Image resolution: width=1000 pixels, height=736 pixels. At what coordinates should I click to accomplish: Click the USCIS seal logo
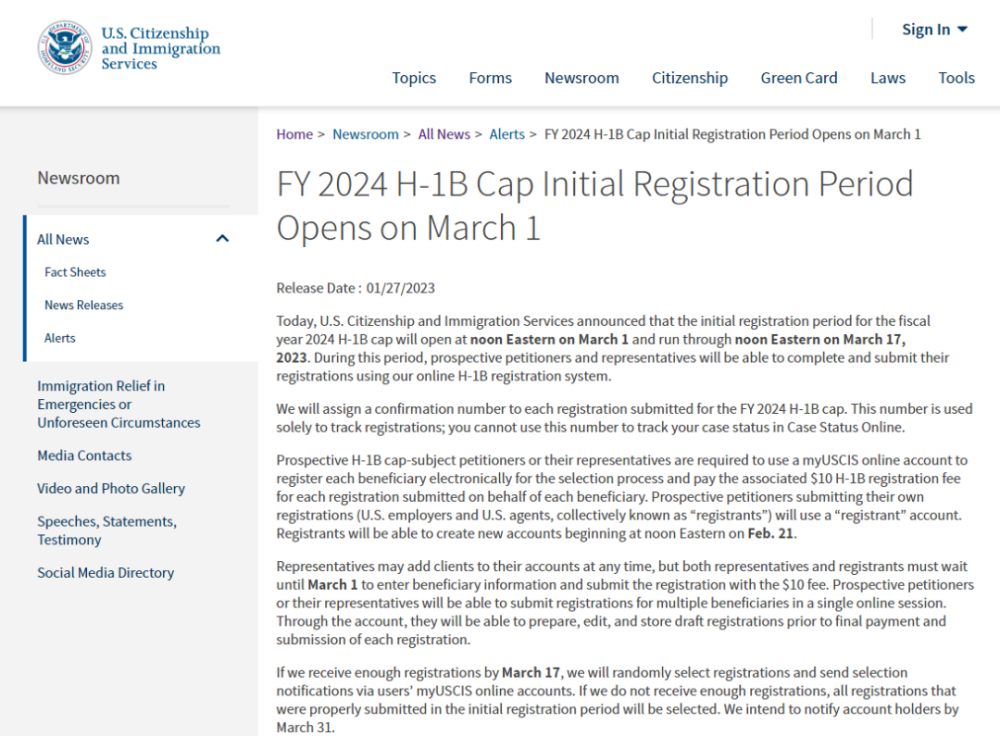[65, 48]
